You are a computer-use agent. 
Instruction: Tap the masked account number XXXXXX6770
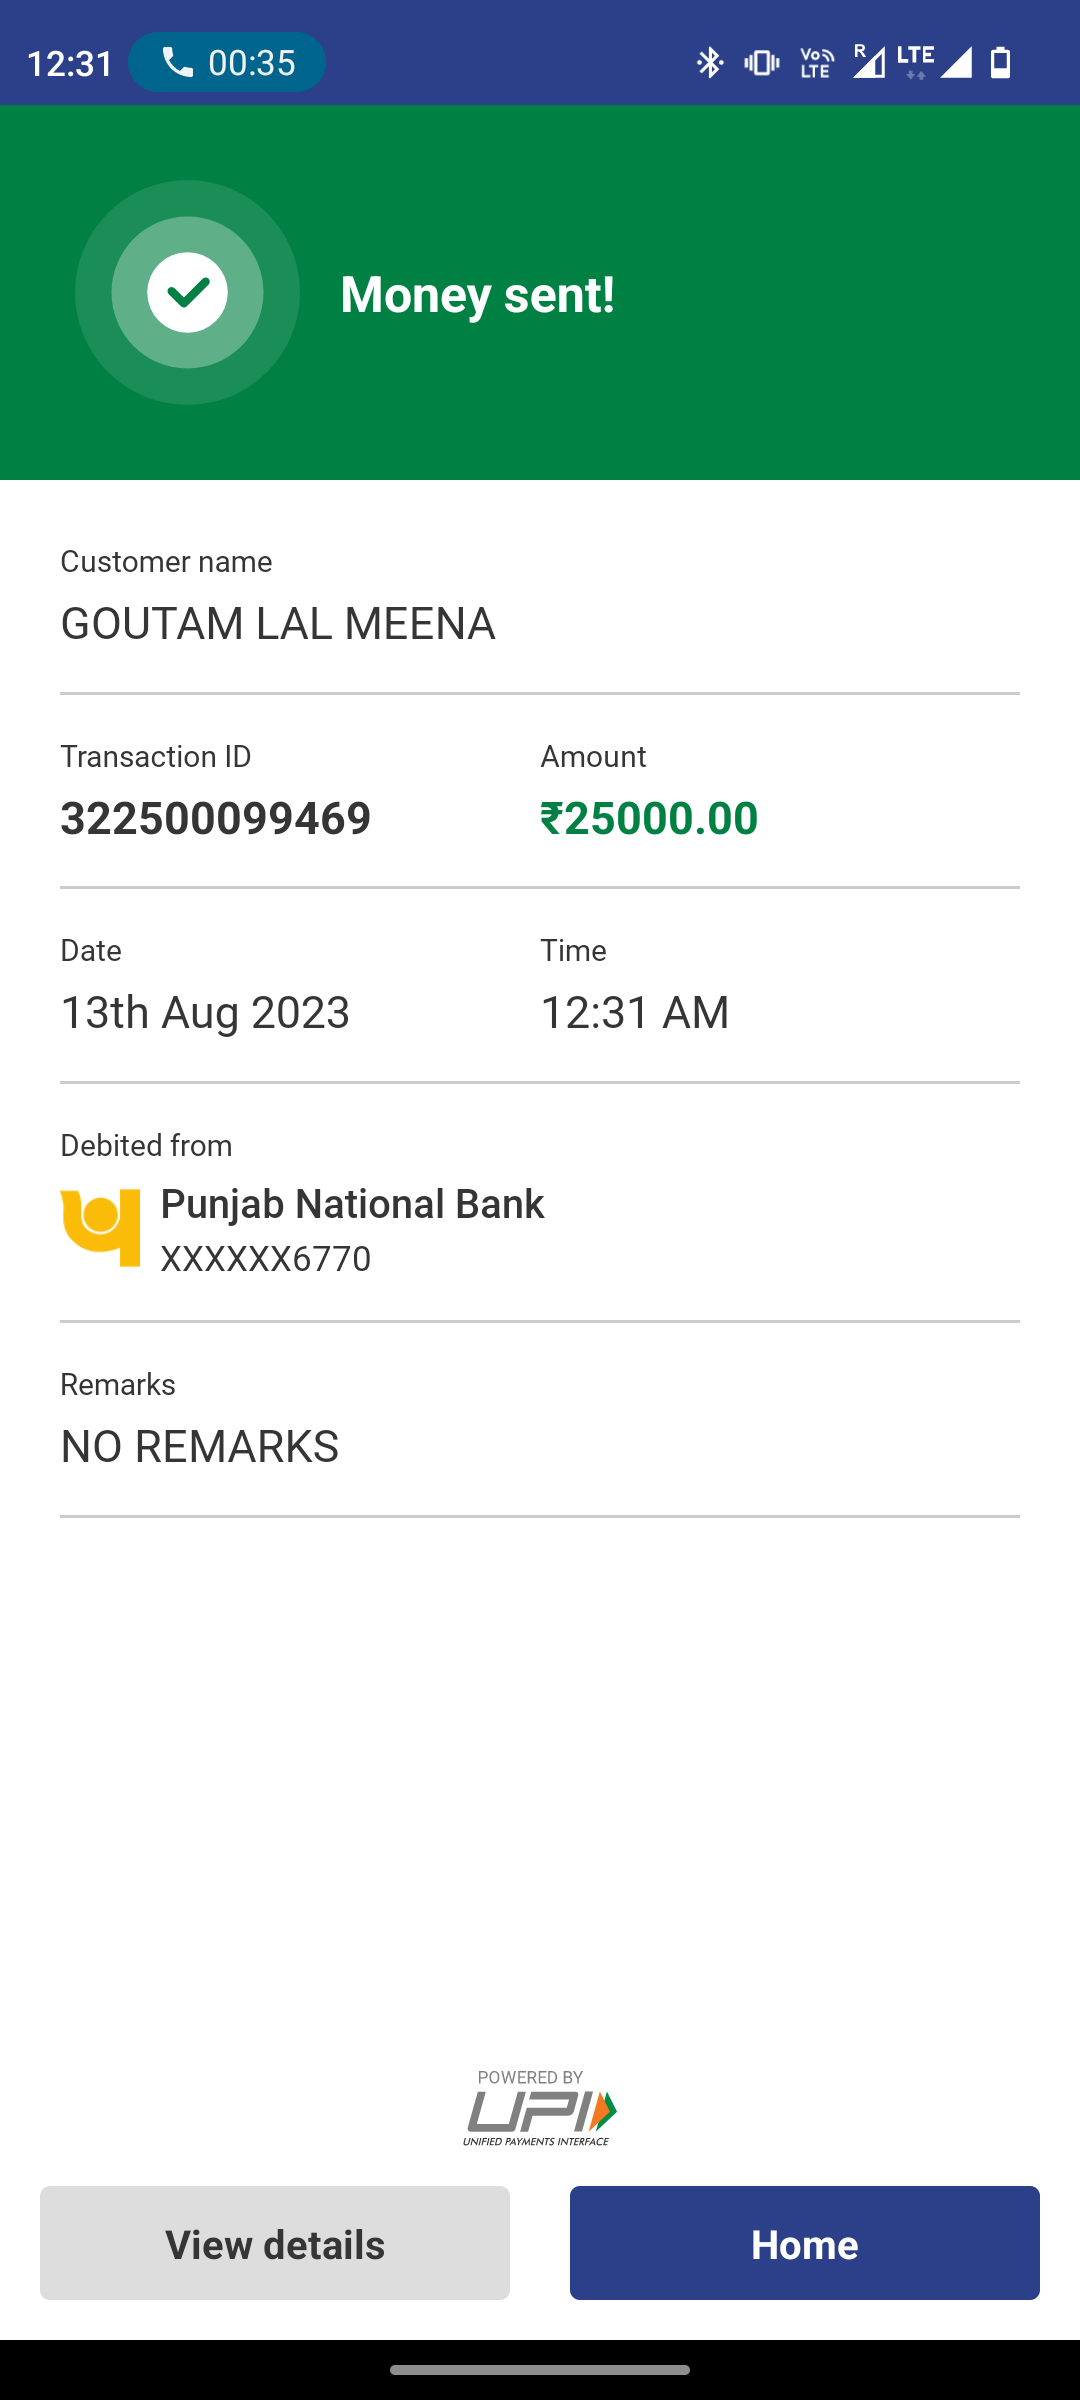click(x=266, y=1258)
